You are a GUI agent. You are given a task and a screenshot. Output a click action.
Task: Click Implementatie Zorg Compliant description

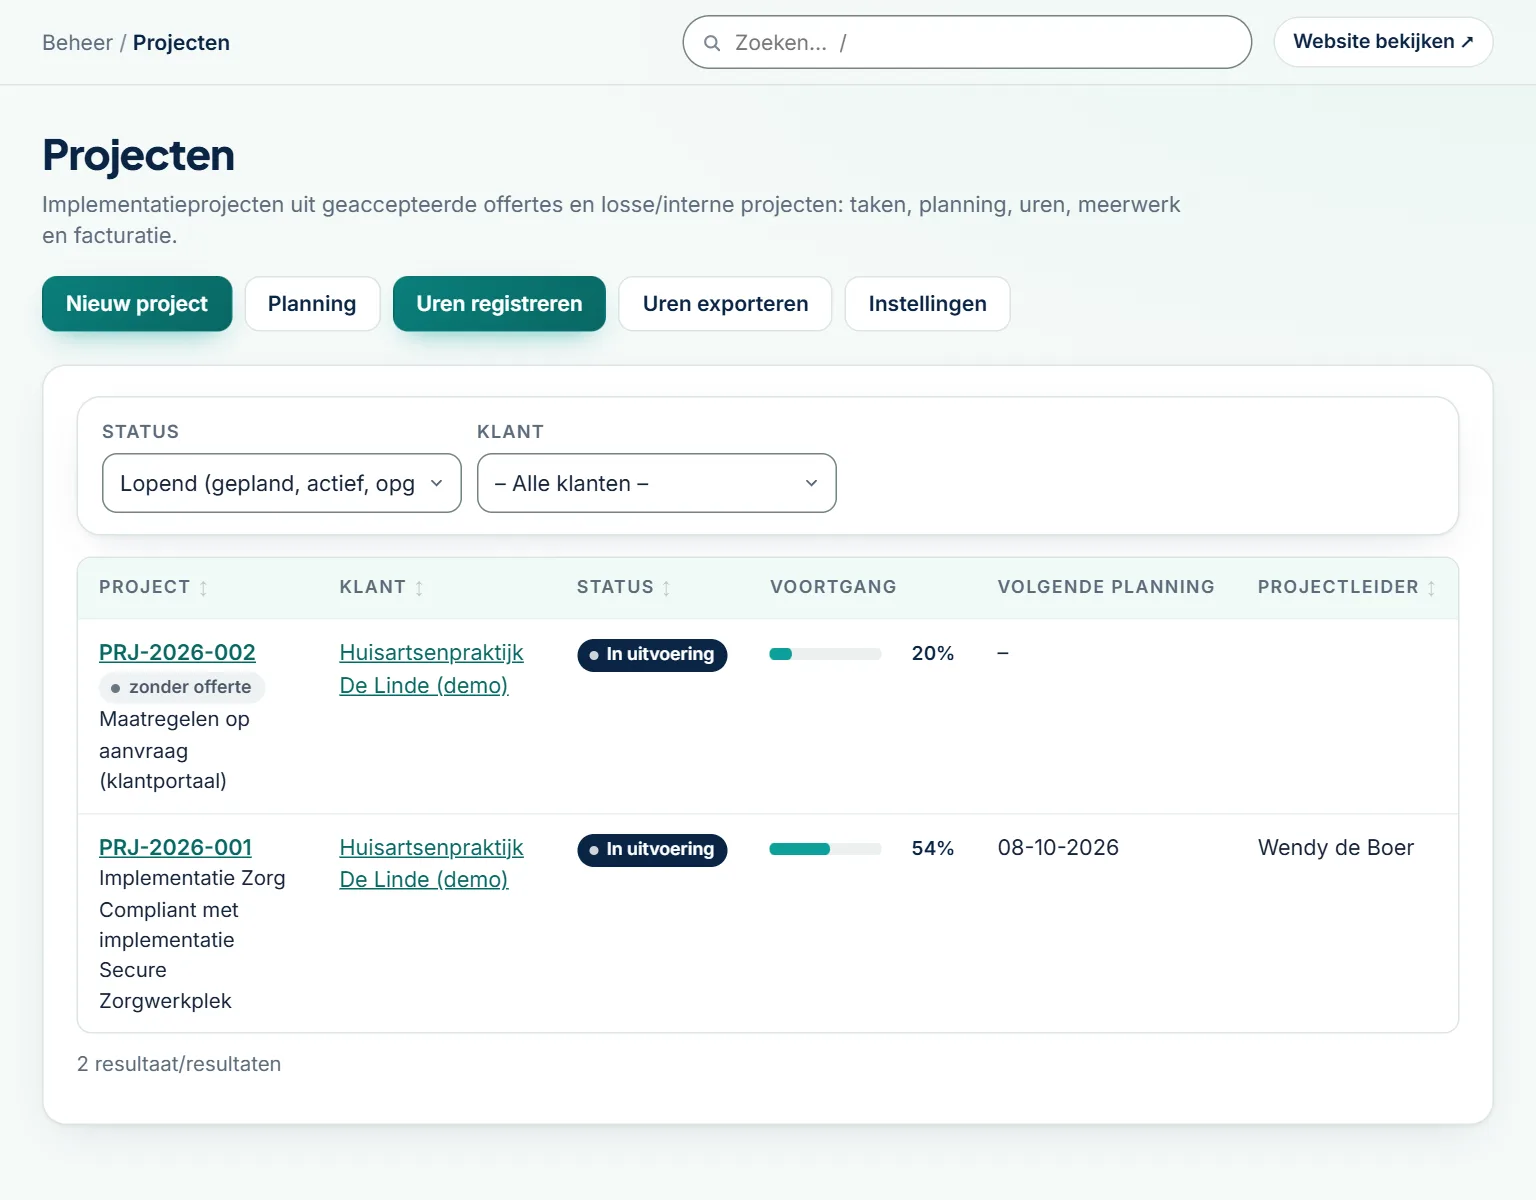click(192, 939)
